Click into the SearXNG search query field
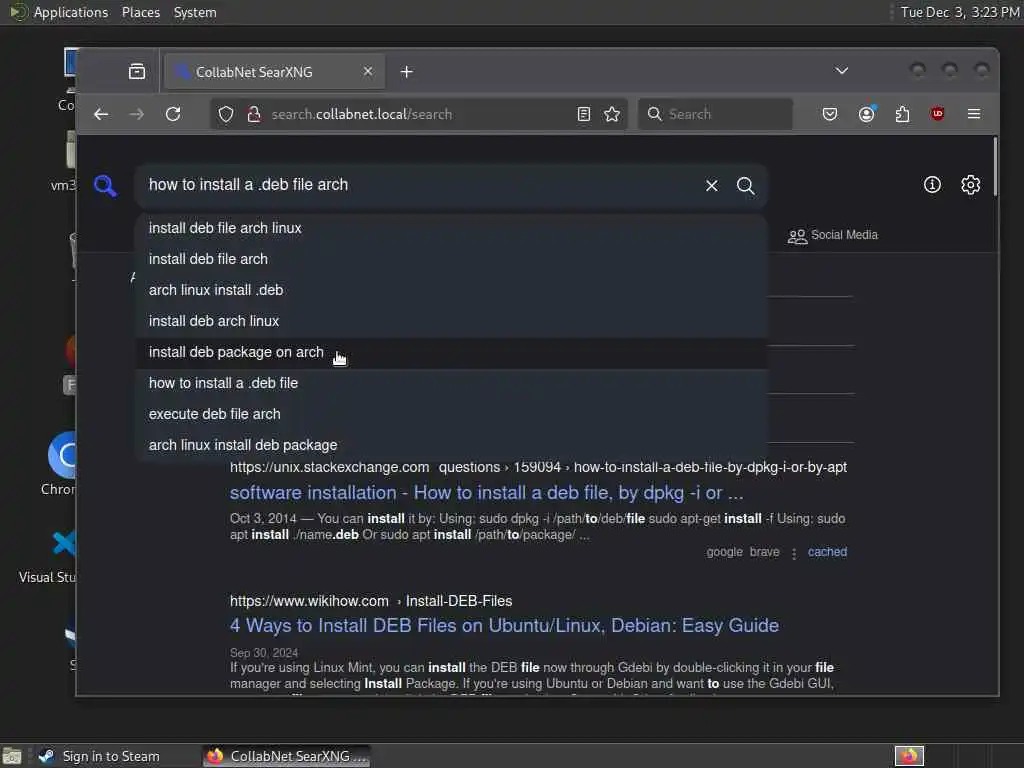1024x768 pixels. tap(418, 185)
